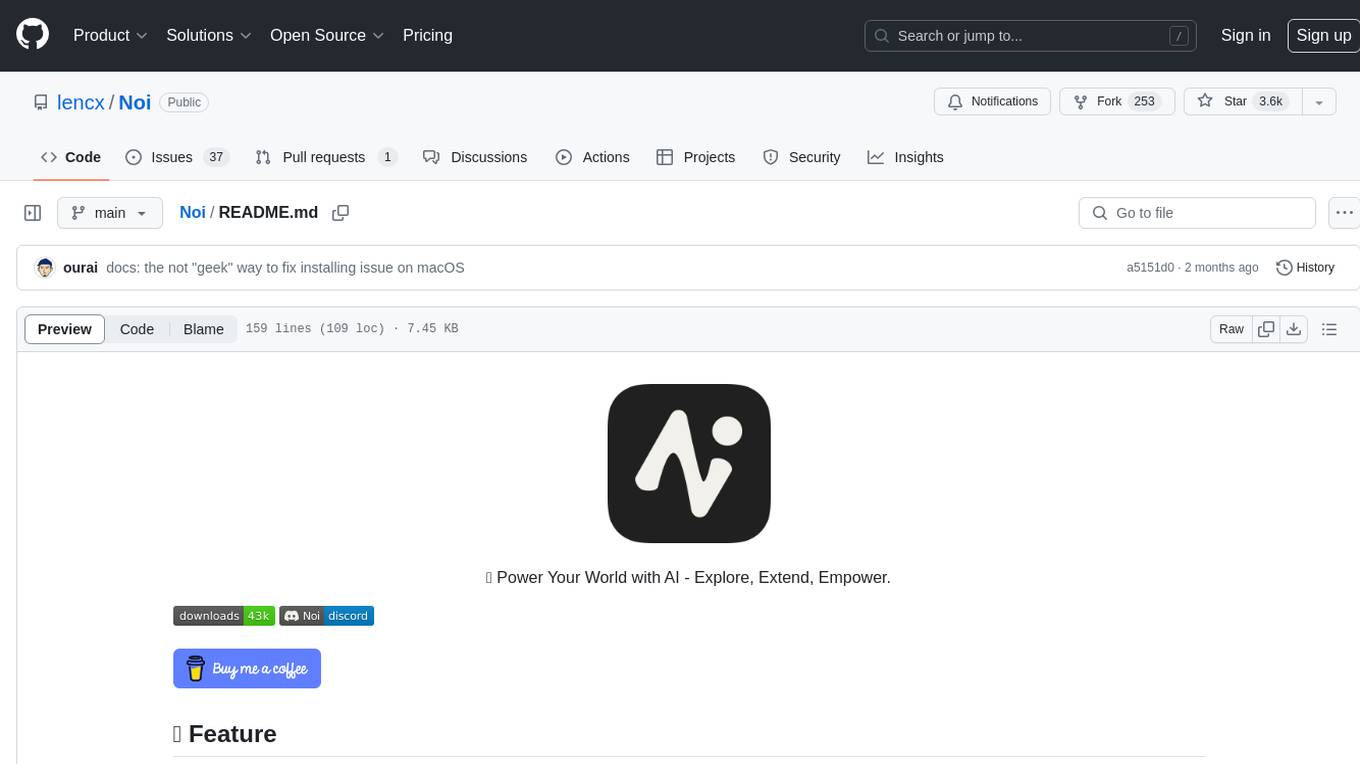Screen dimensions: 1360x764
Task: Open the Noi discord badge
Action: (327, 616)
